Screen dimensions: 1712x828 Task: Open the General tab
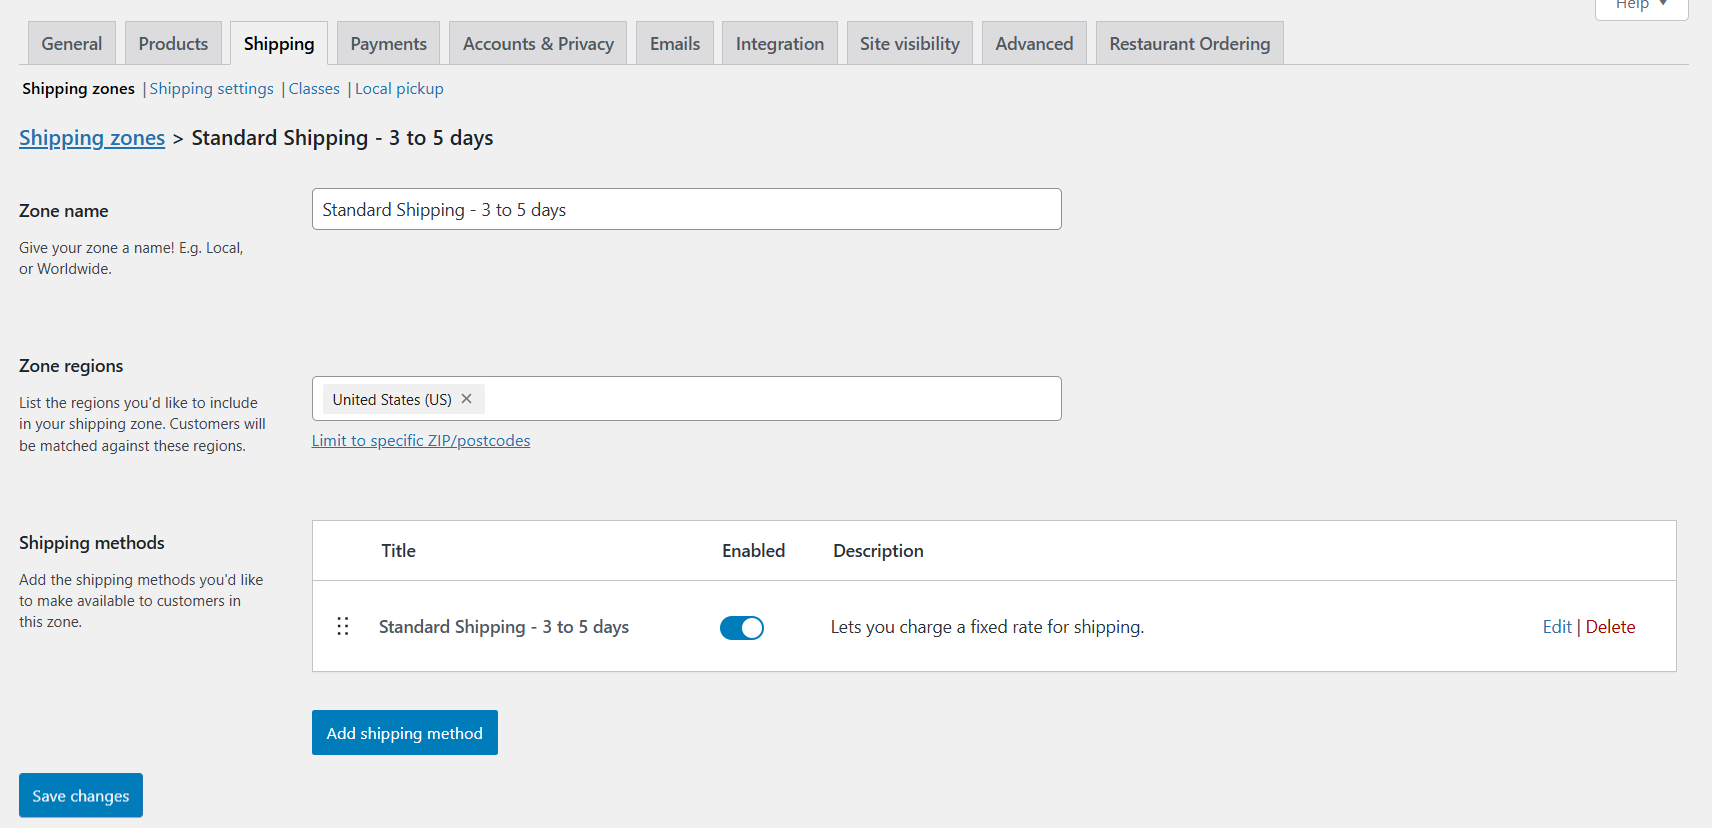pyautogui.click(x=72, y=43)
